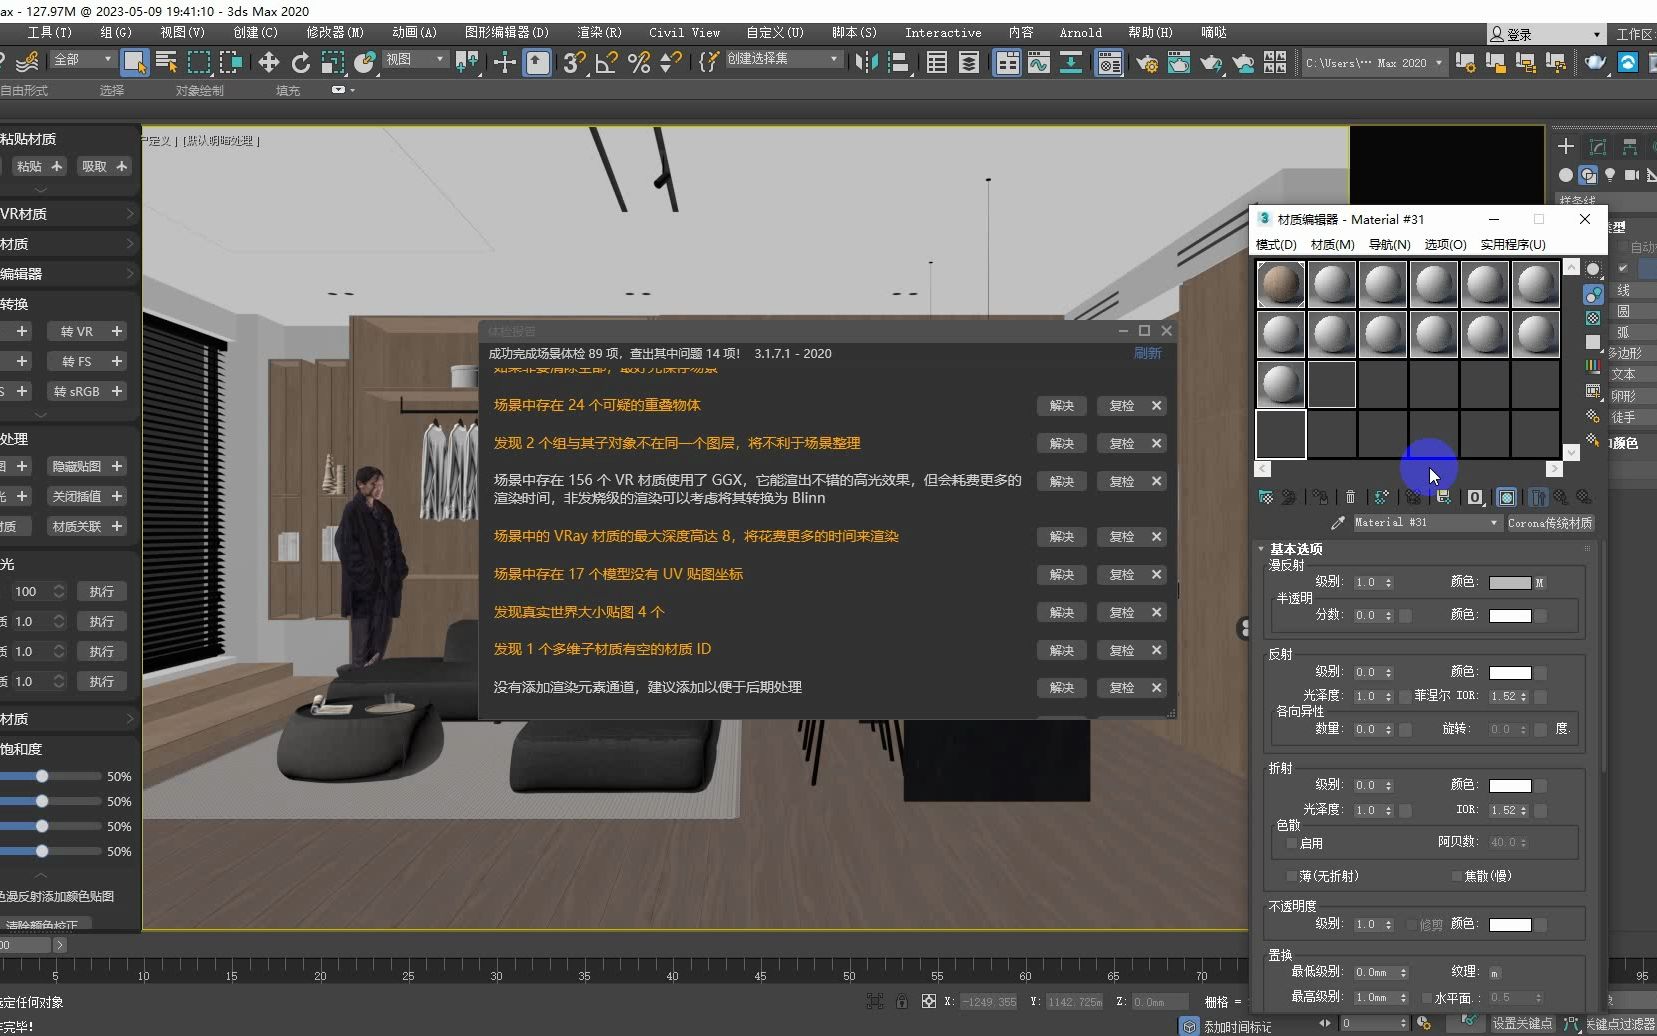The width and height of the screenshot is (1657, 1036).
Task: Open the 渲染(R) menu
Action: click(598, 32)
